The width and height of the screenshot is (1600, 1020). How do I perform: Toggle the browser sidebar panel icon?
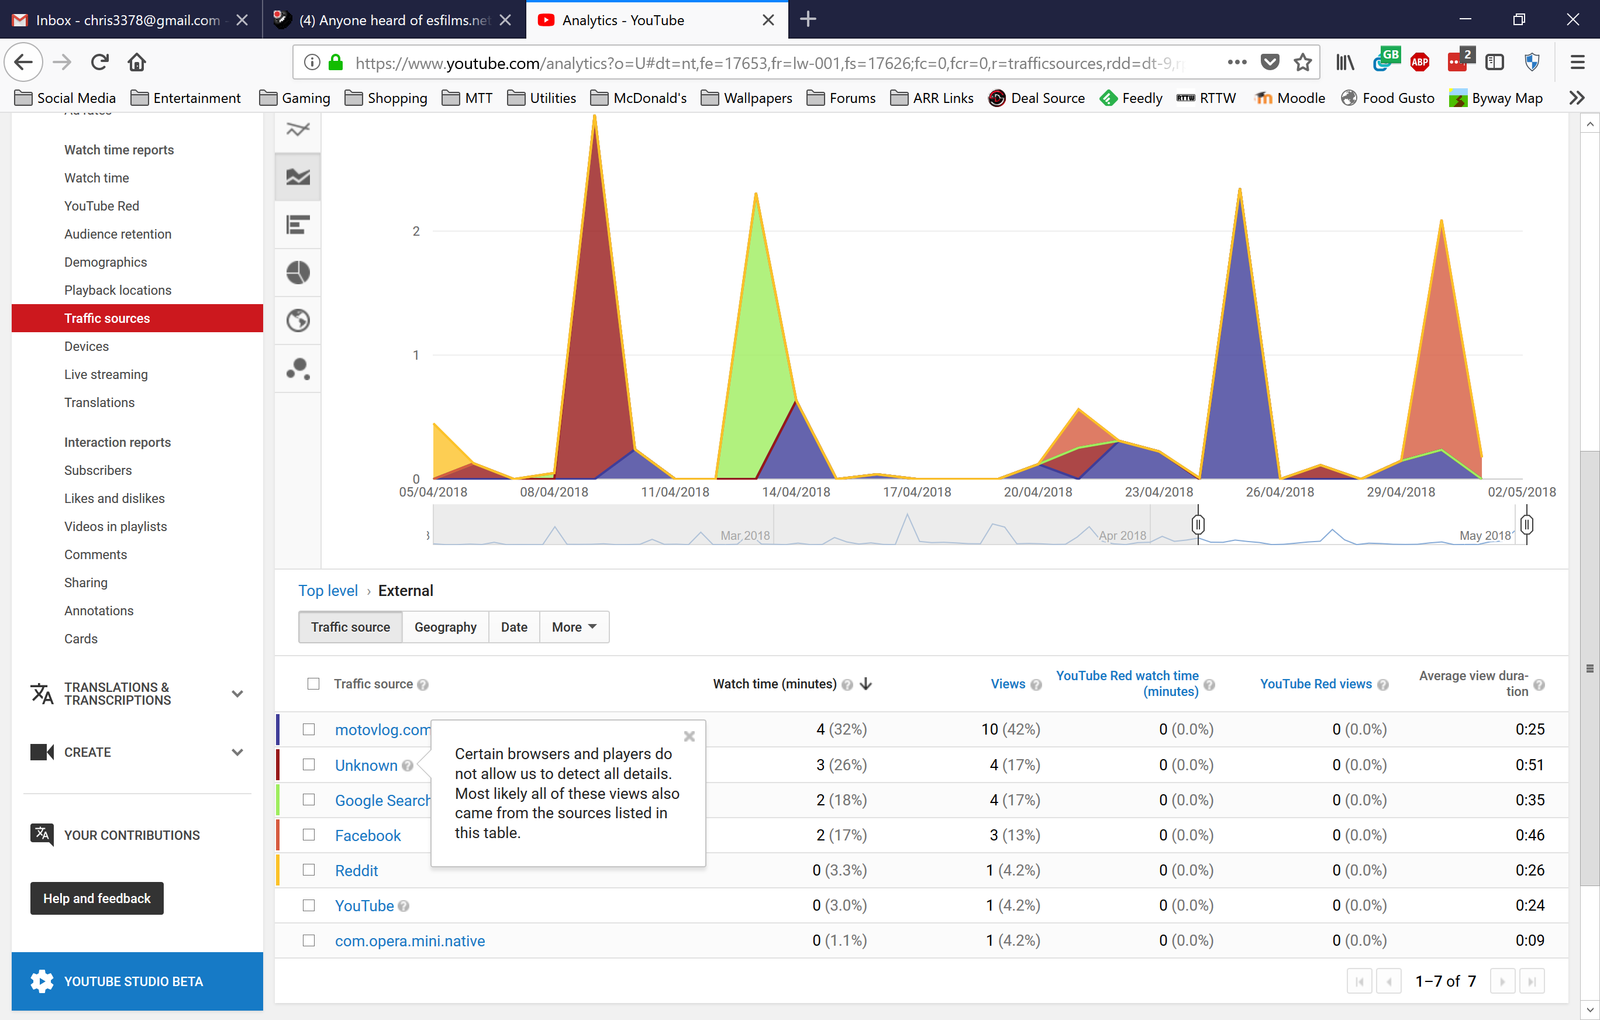[1495, 62]
